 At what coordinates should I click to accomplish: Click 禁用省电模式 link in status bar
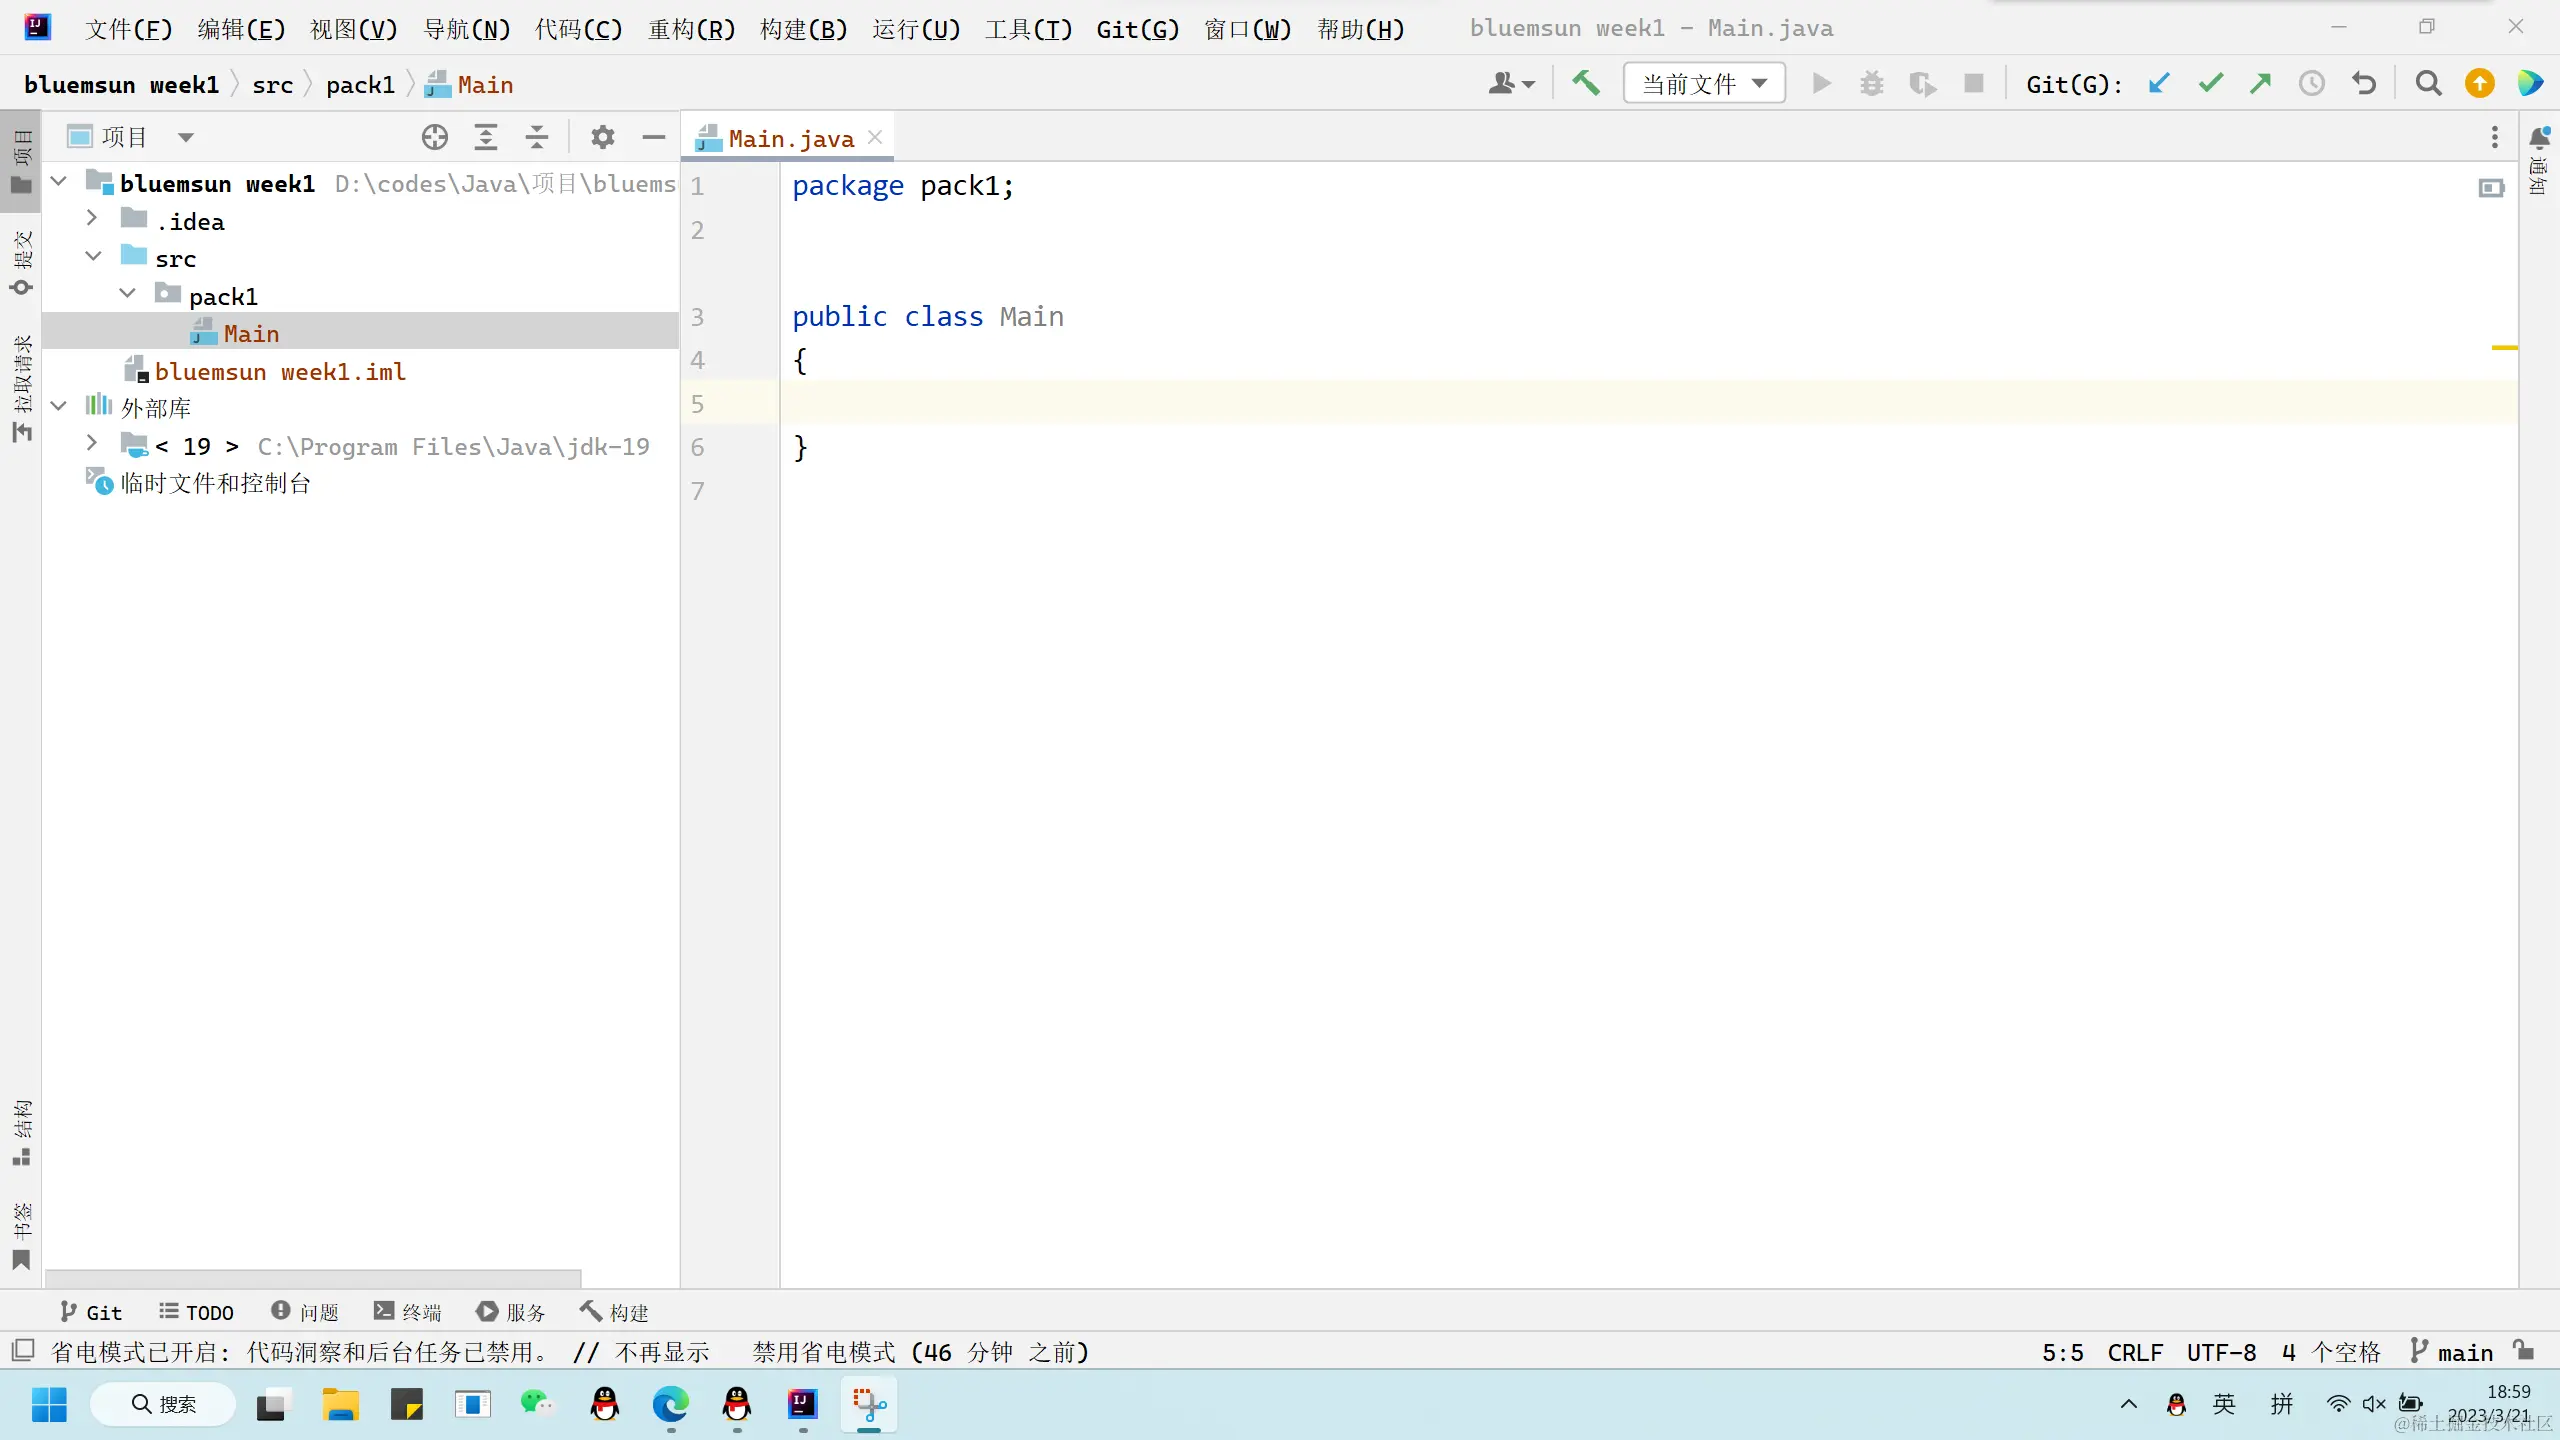coord(823,1352)
